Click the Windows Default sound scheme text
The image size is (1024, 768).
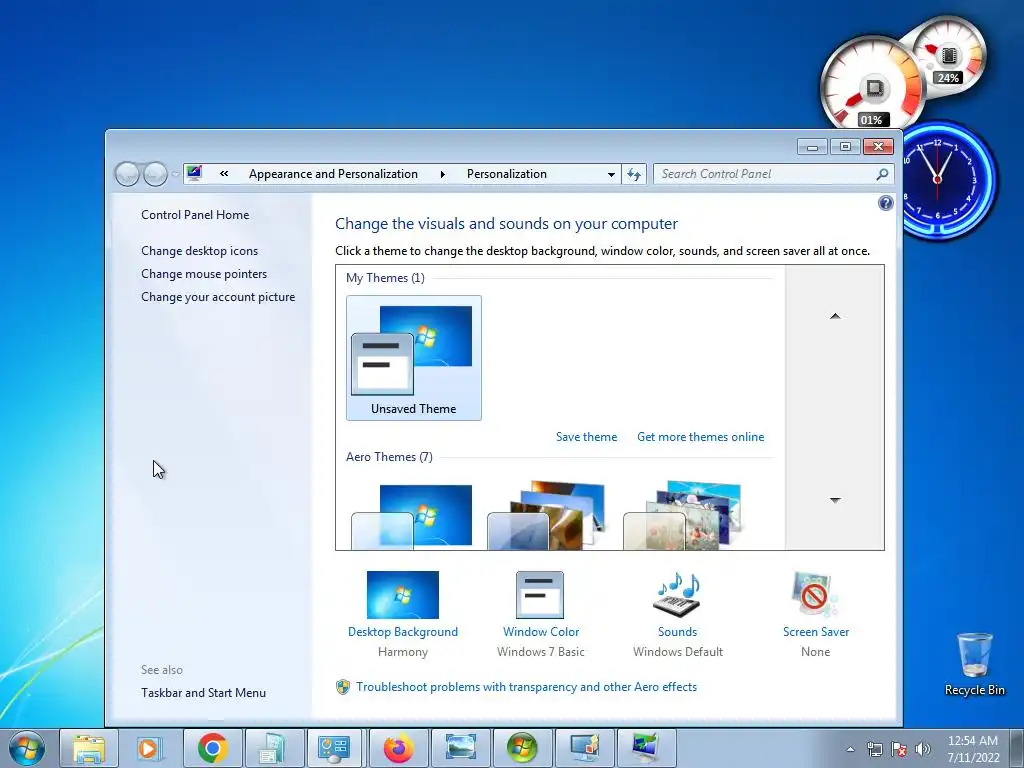[x=678, y=652]
